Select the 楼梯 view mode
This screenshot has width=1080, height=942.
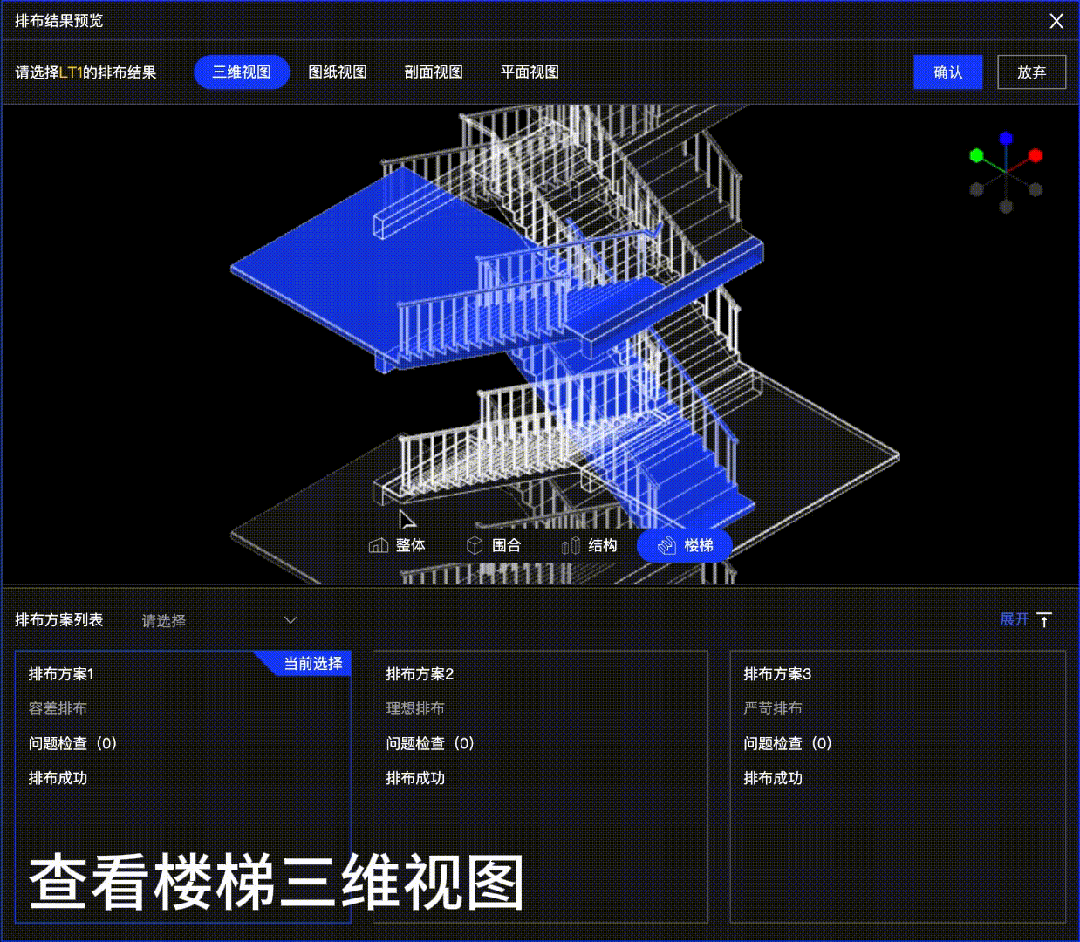(685, 545)
